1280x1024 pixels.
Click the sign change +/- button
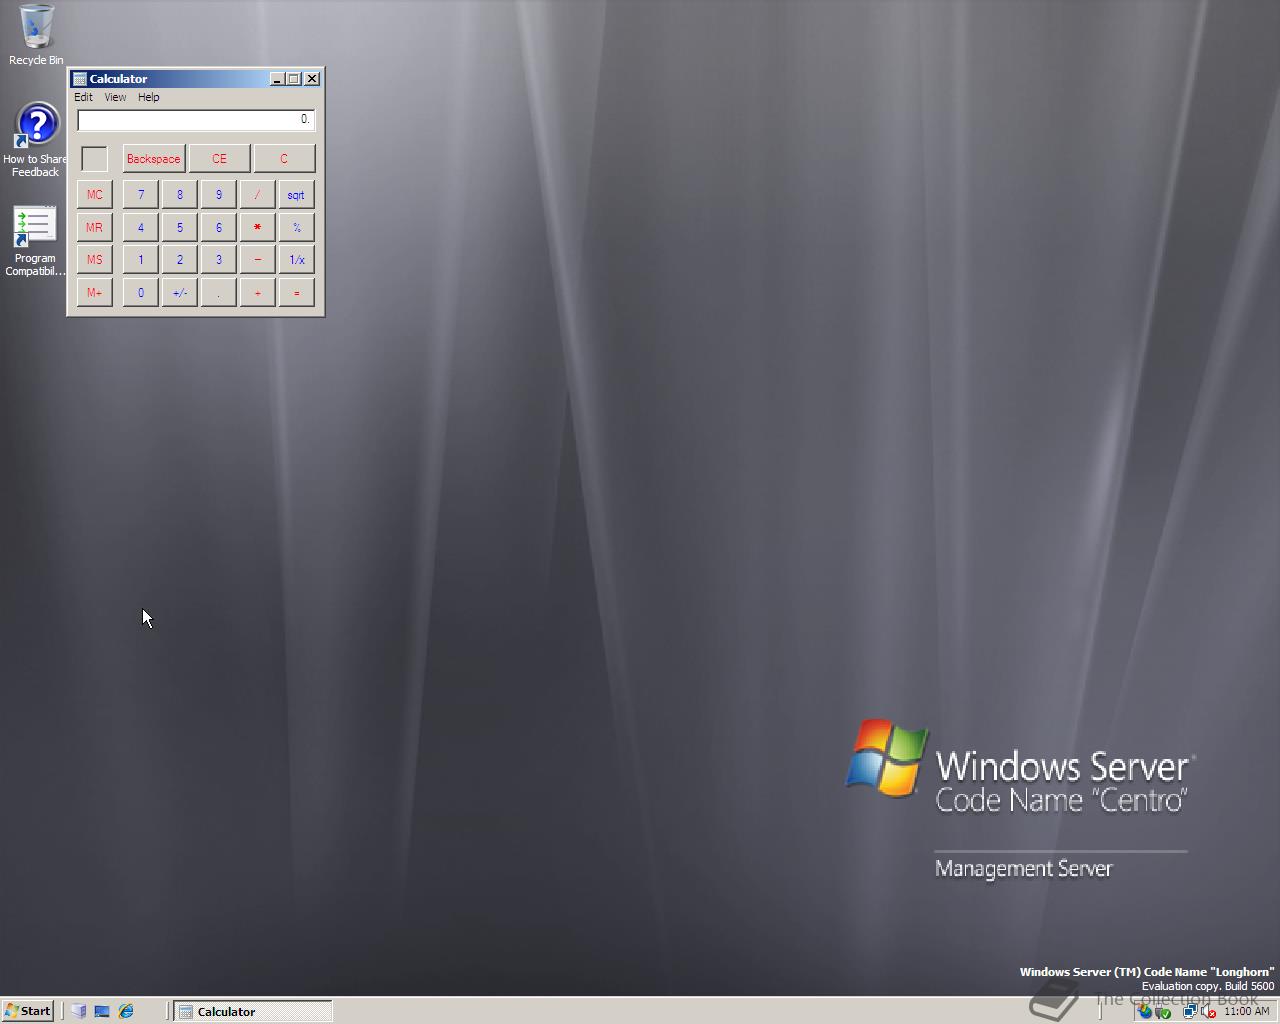[x=180, y=292]
